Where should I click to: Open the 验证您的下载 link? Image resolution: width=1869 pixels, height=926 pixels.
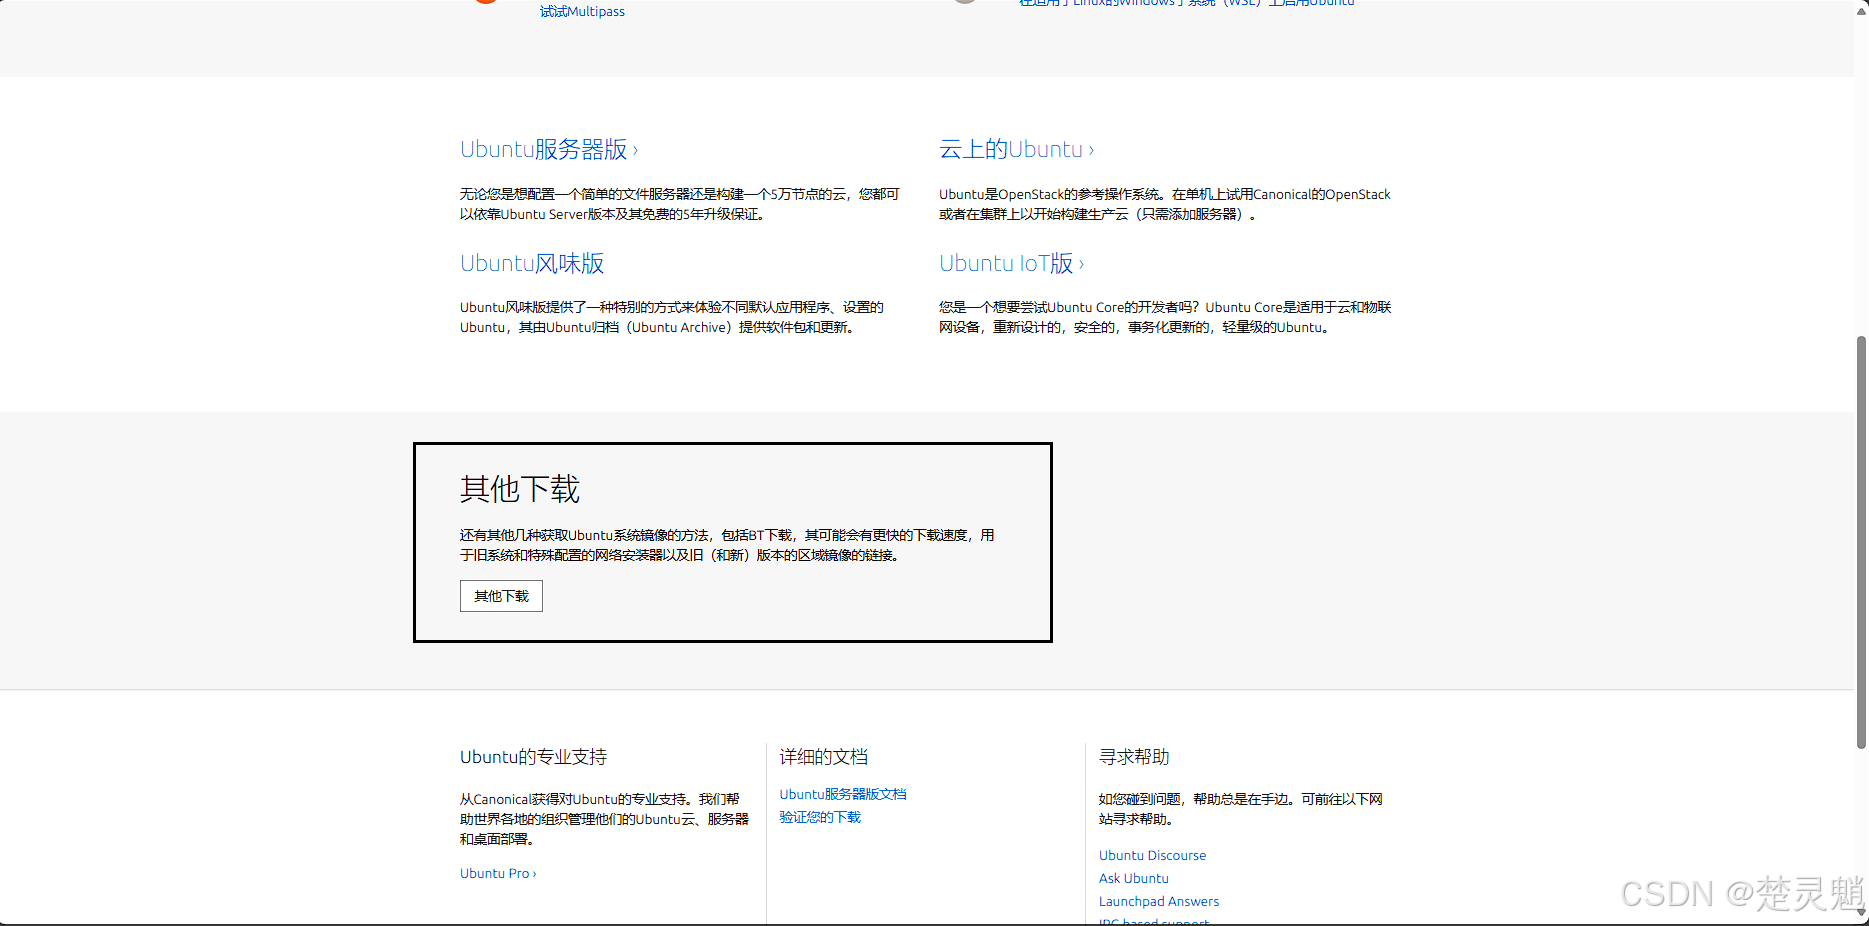[820, 817]
